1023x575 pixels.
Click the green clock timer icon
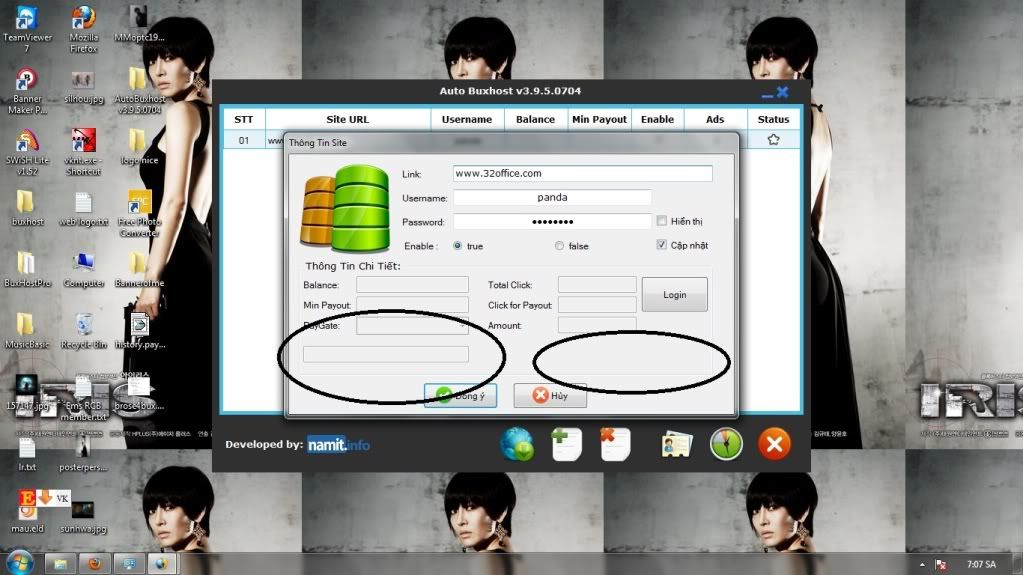click(x=726, y=444)
